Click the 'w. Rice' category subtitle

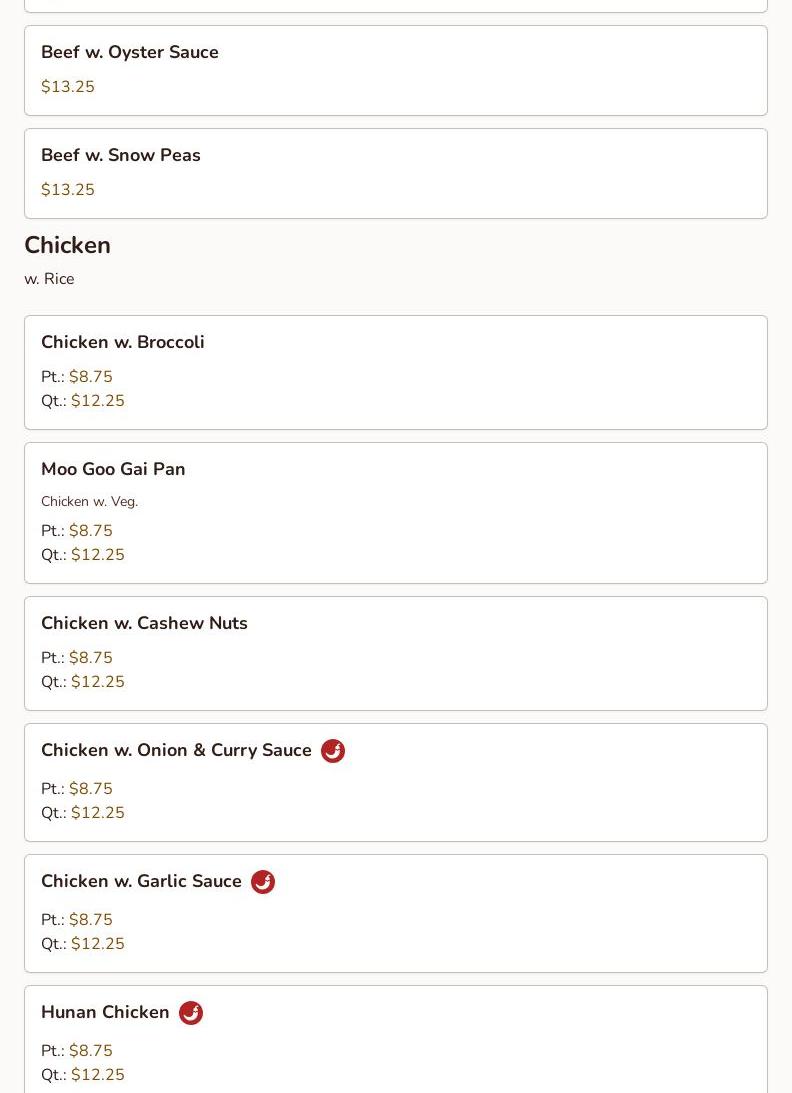pyautogui.click(x=49, y=279)
